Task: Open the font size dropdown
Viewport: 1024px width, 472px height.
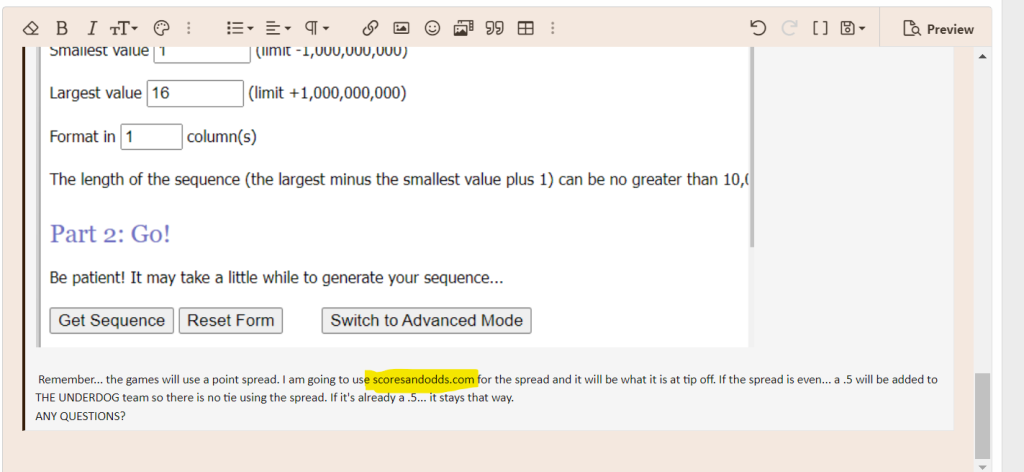Action: point(127,28)
